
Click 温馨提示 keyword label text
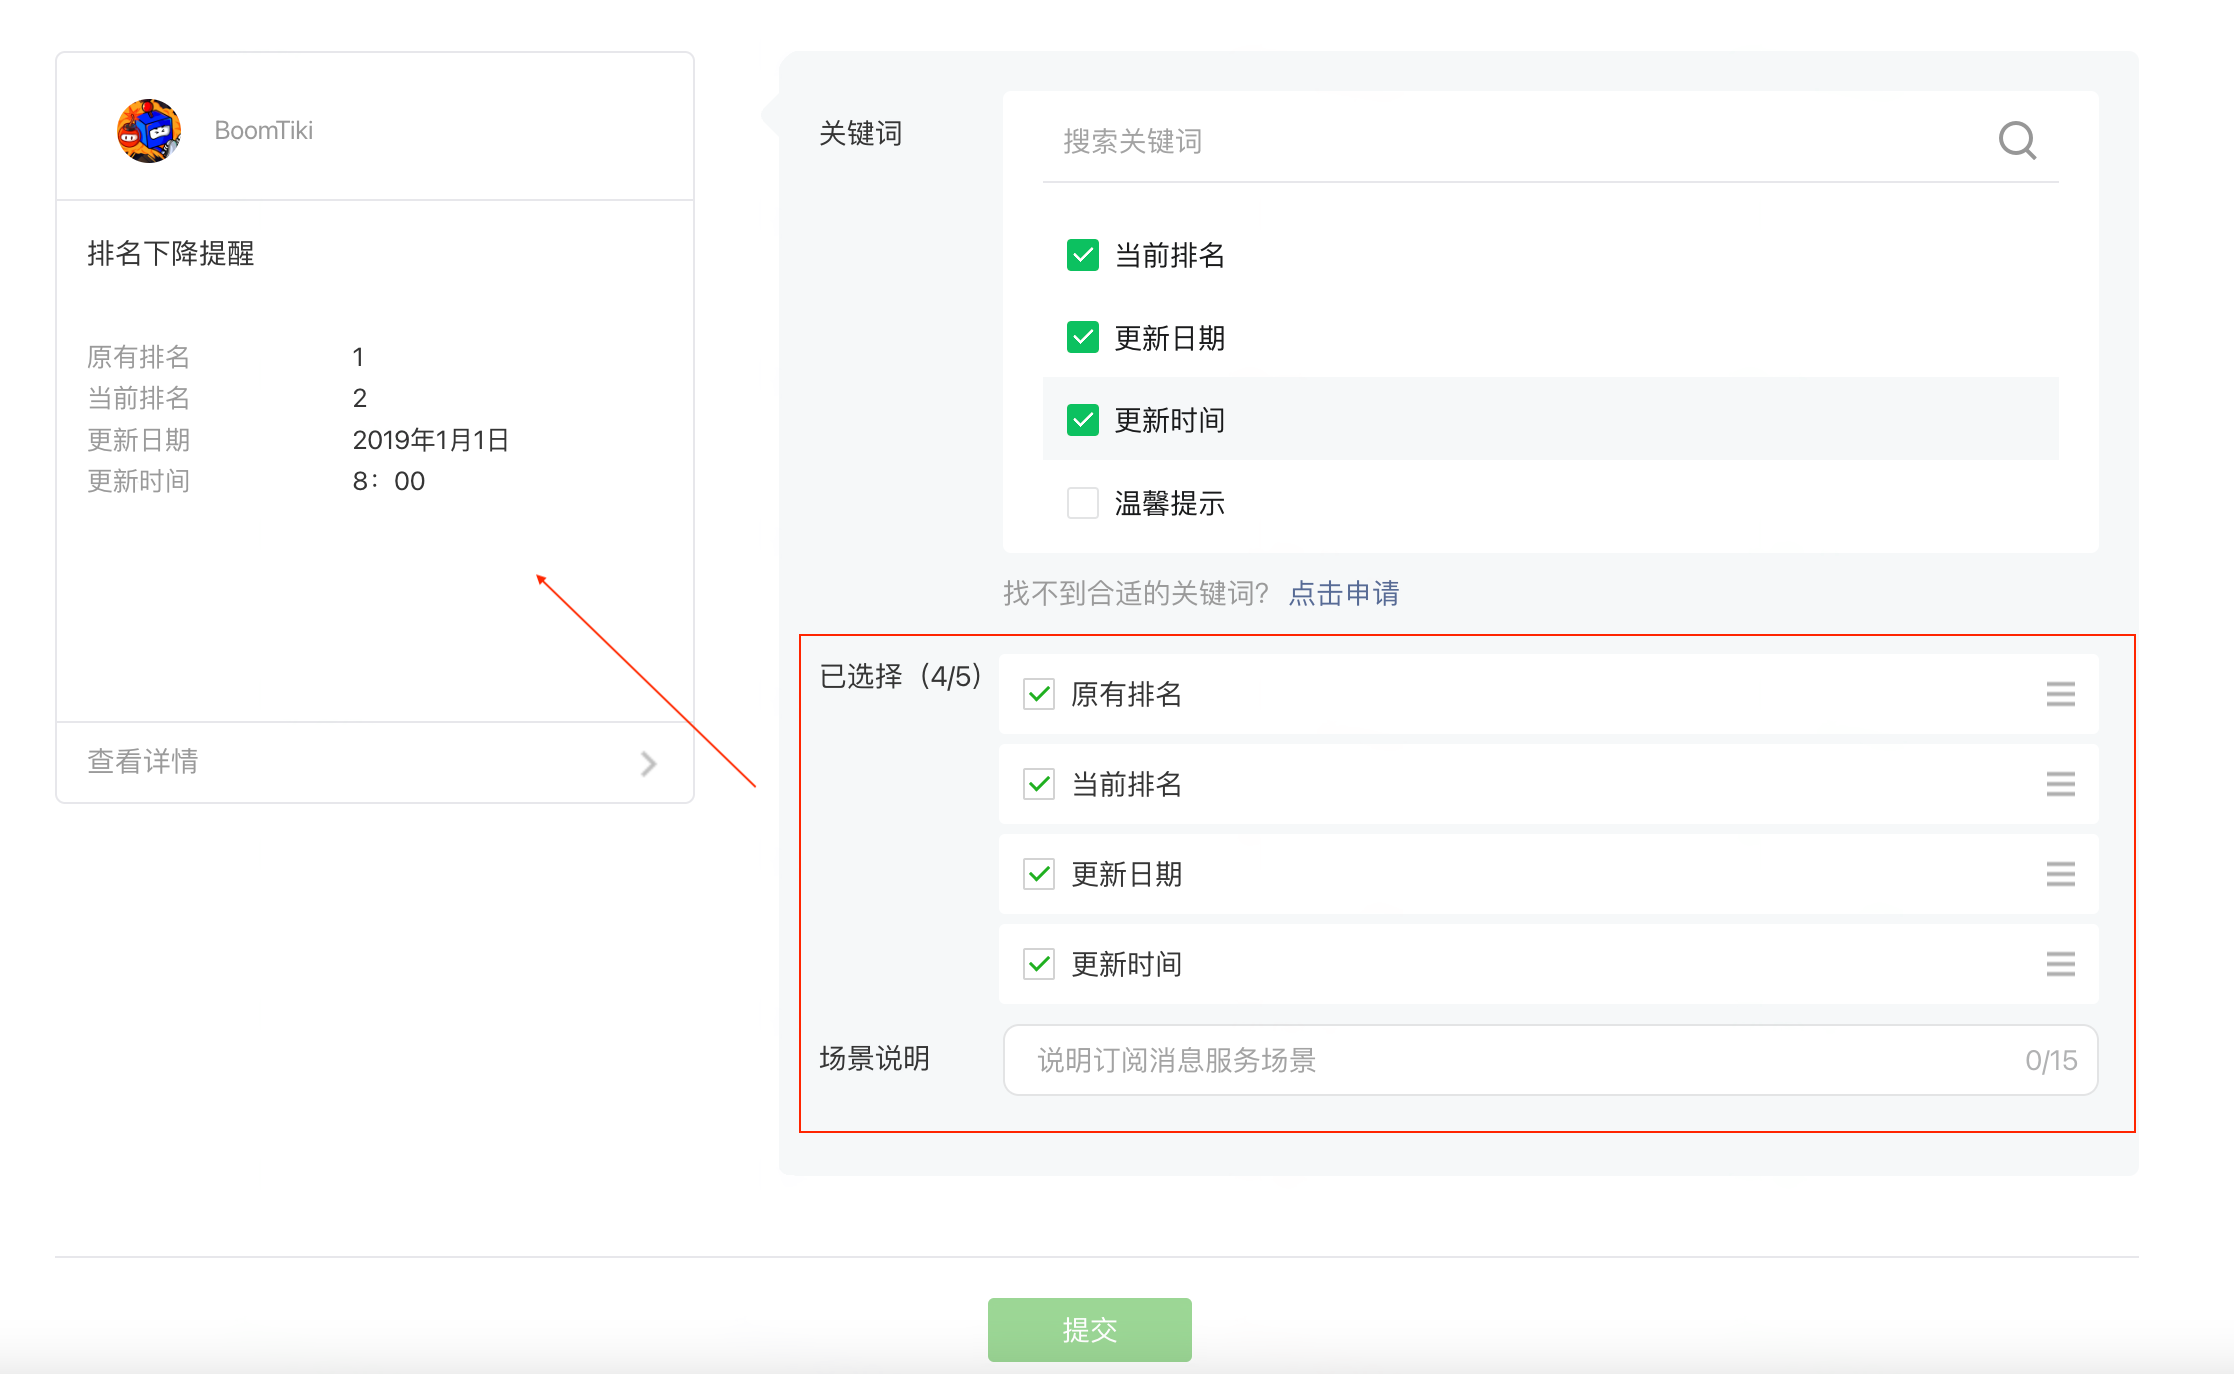[x=1170, y=503]
